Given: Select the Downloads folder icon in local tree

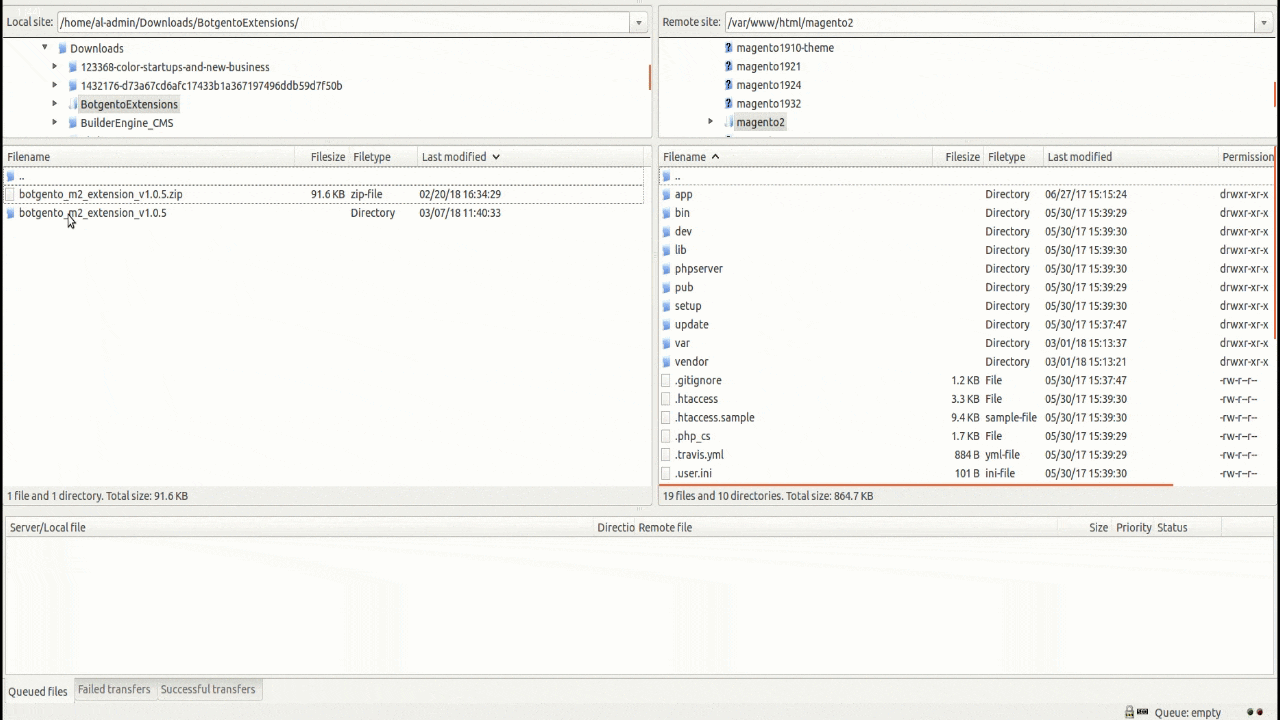Looking at the screenshot, I should (x=62, y=48).
